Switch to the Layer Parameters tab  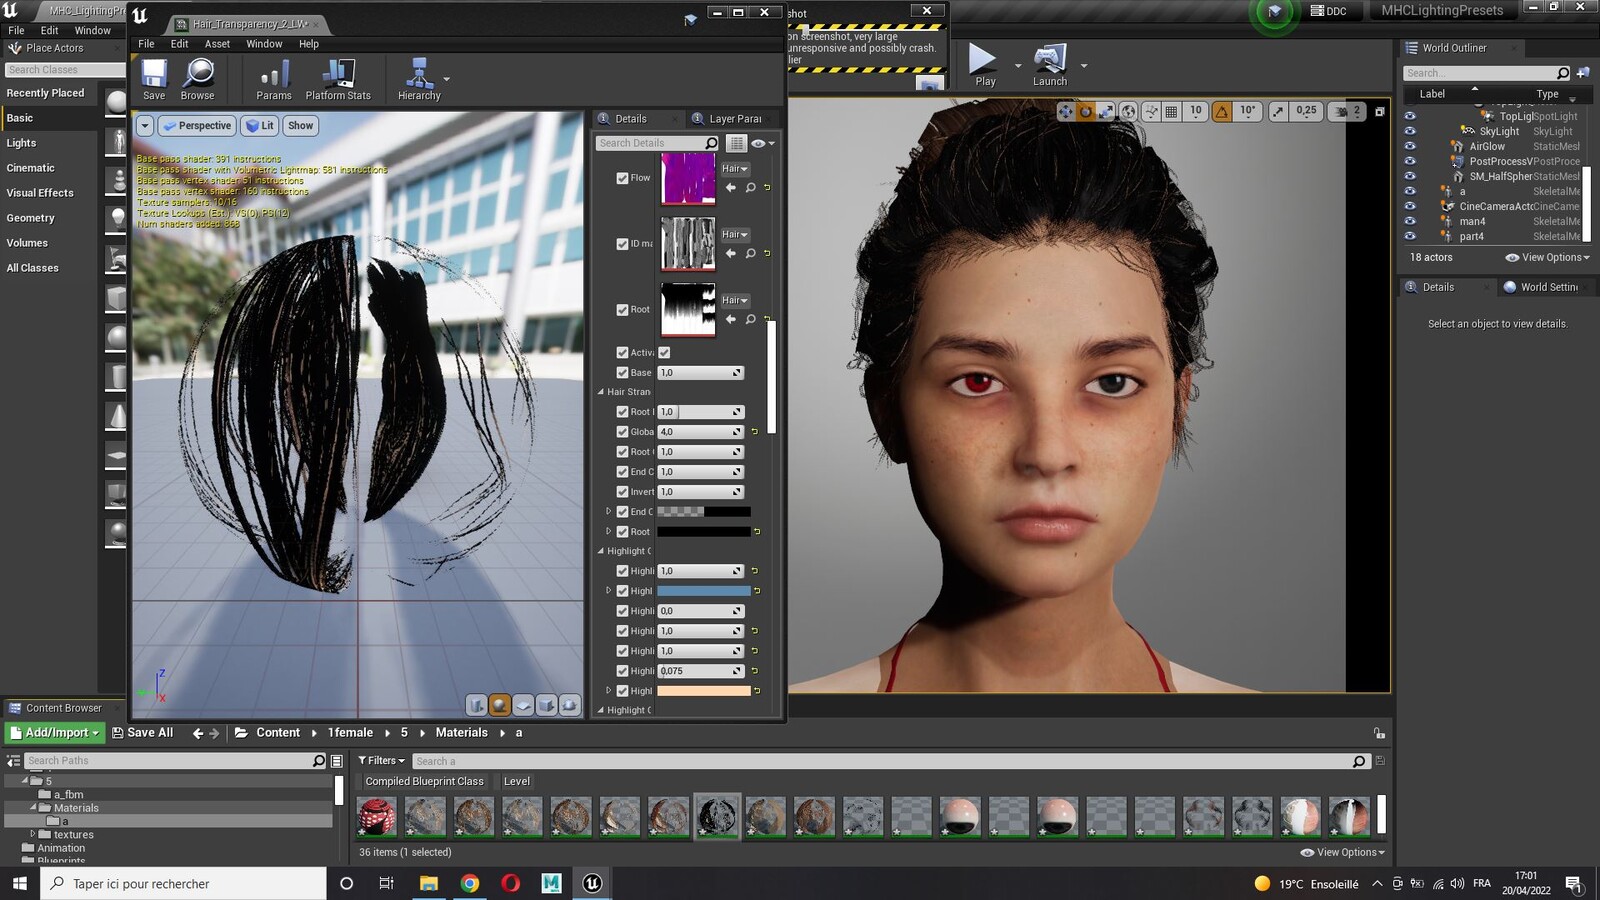tap(733, 118)
